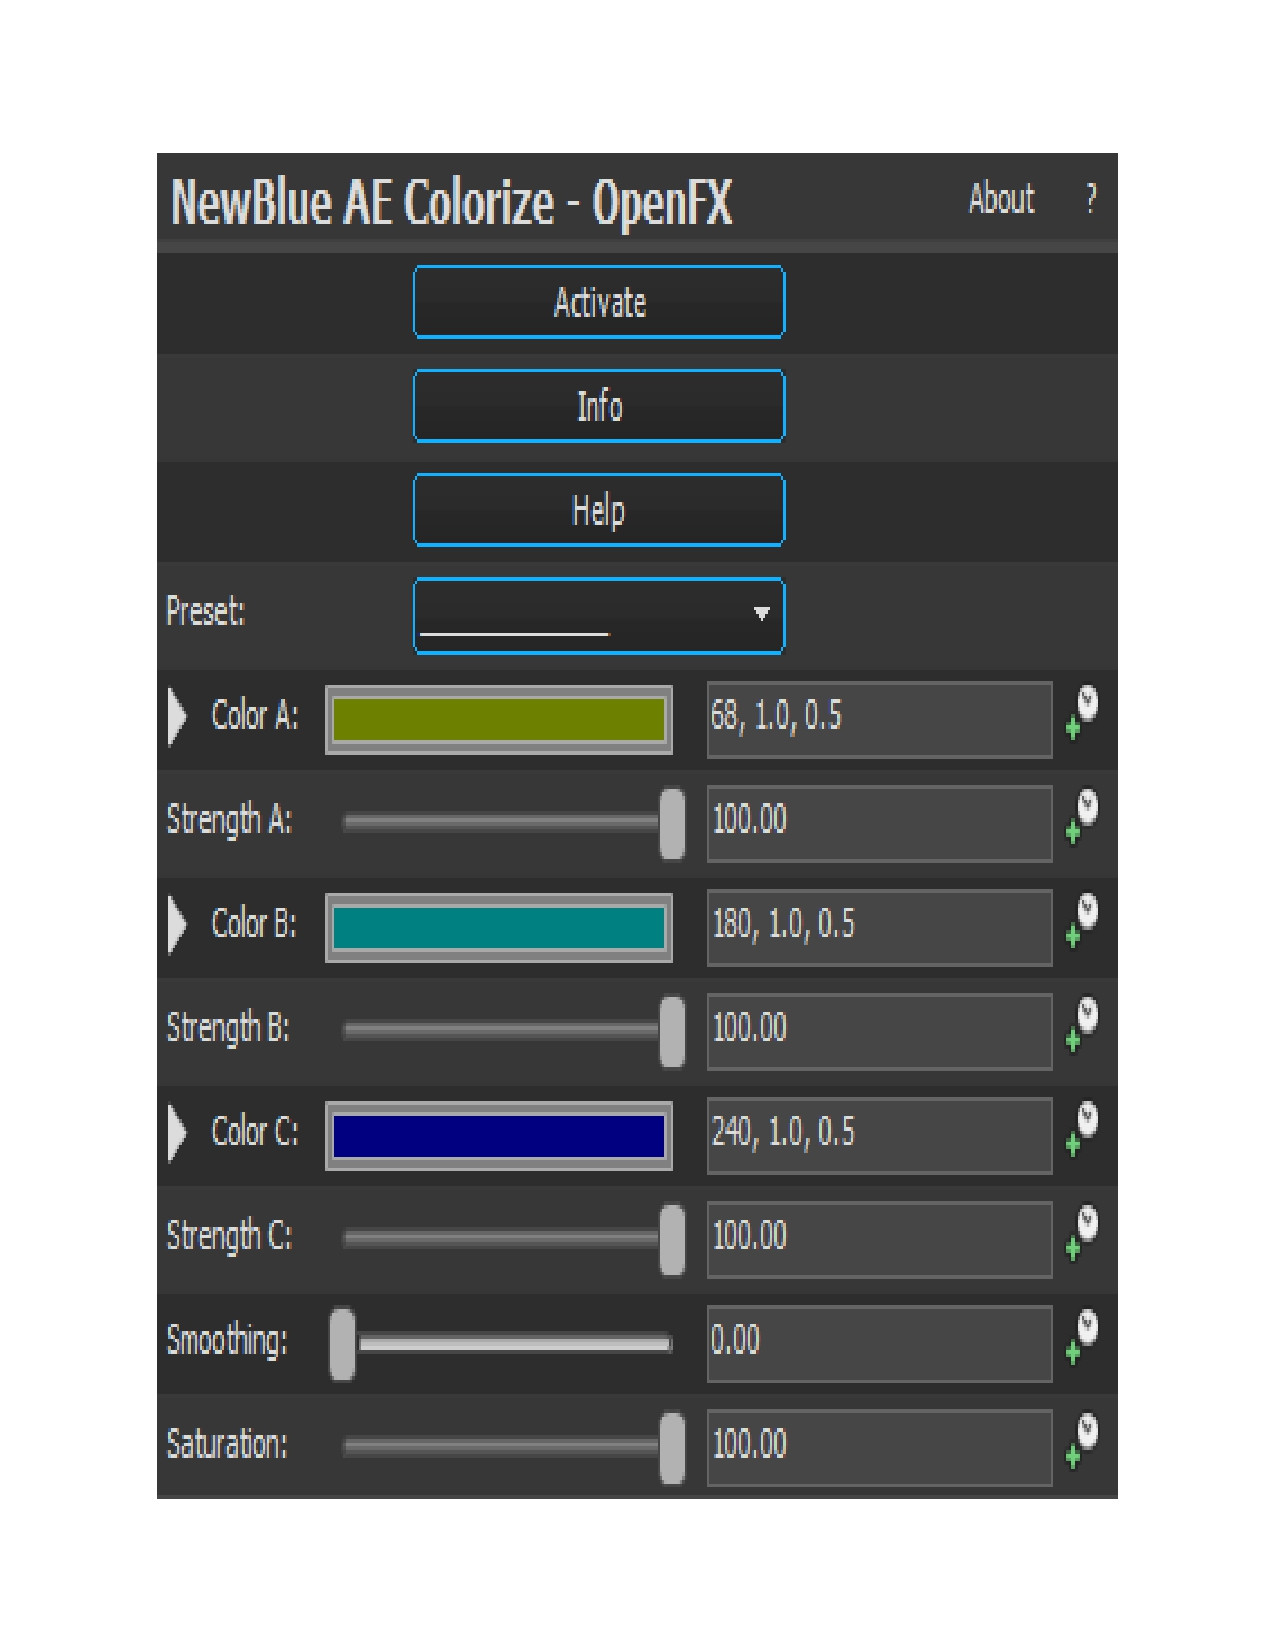The image size is (1275, 1650).
Task: Click the Smoothing slider handle
Action: tap(342, 1344)
